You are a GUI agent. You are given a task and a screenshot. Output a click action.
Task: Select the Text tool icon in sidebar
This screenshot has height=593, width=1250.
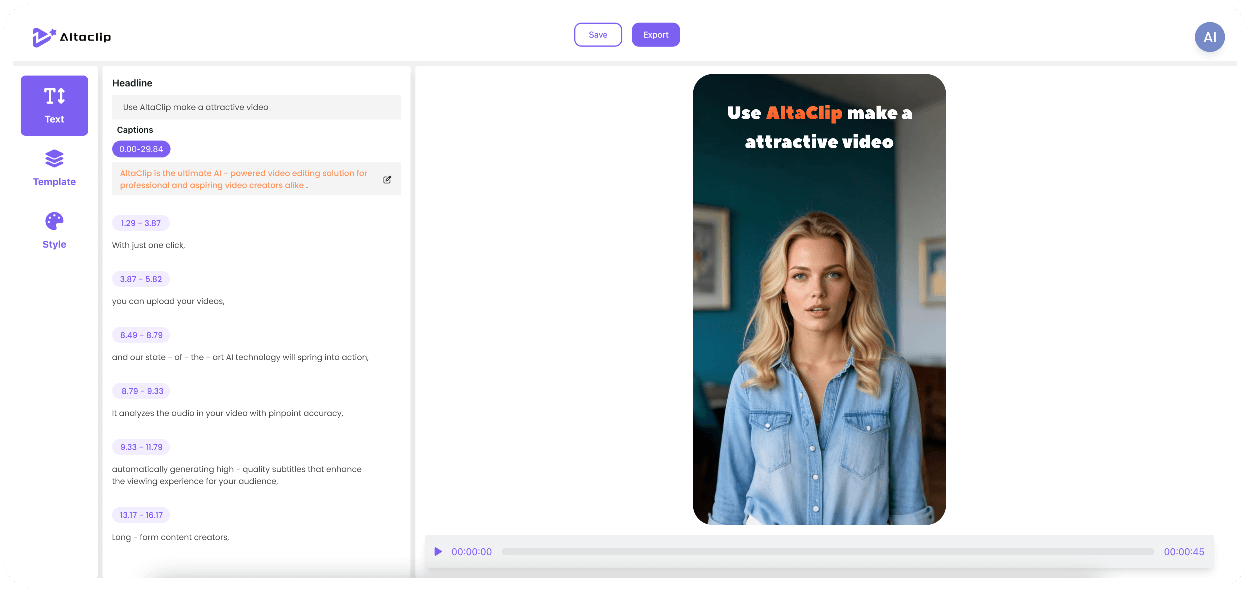tap(54, 96)
